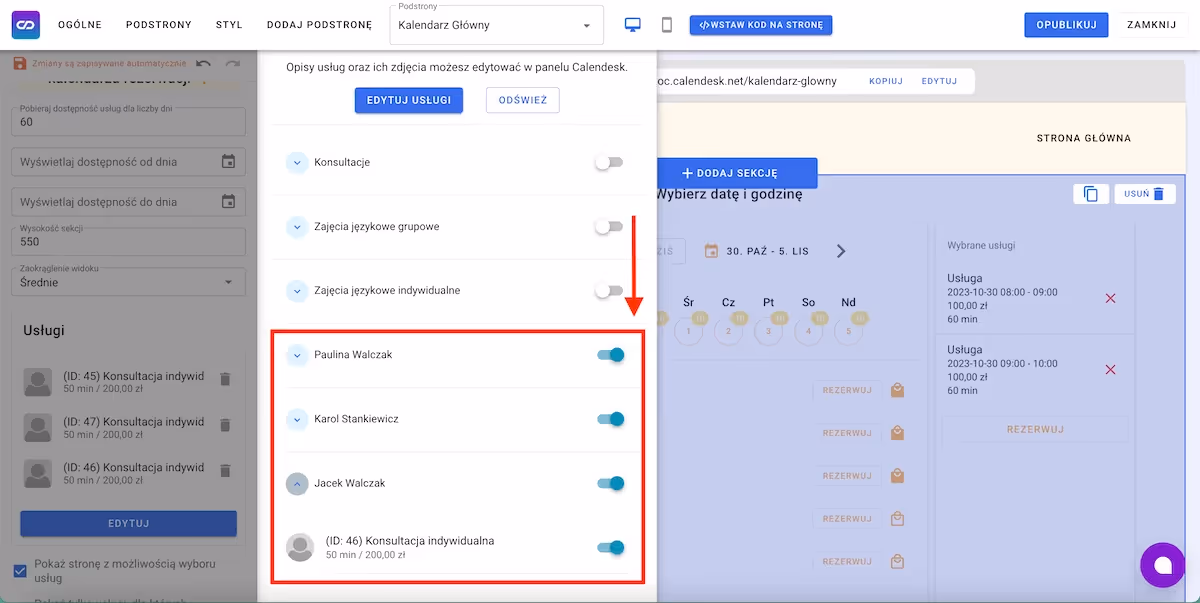
Task: Switch to mobile preview icon
Action: click(667, 25)
